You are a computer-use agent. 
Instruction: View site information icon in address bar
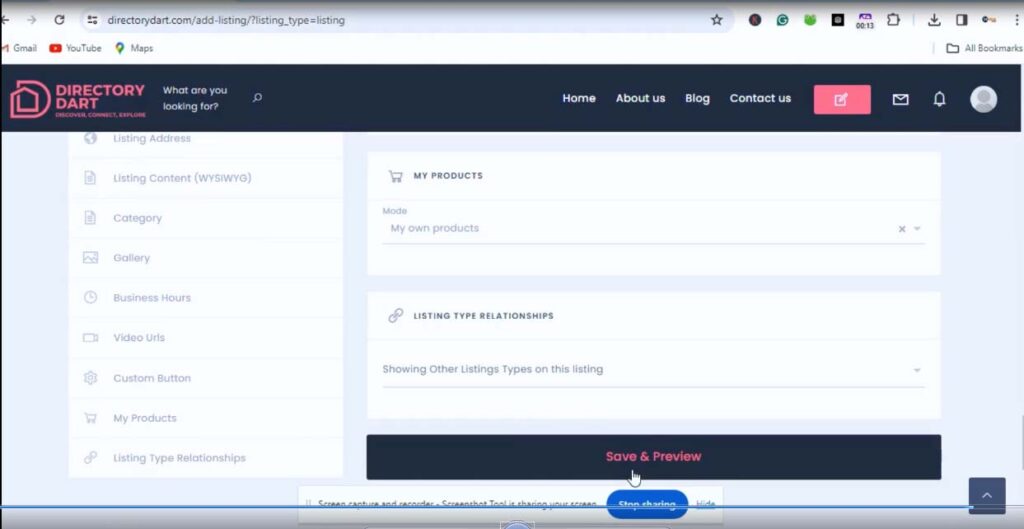coord(93,20)
